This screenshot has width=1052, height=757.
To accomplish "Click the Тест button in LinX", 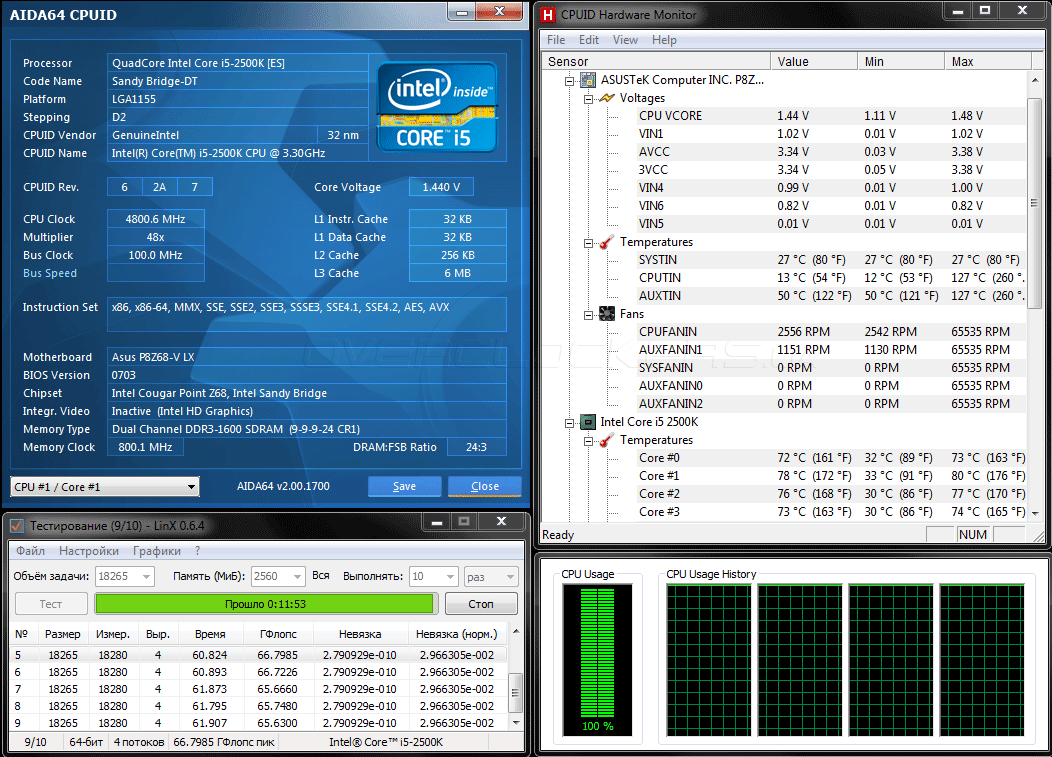I will click(51, 603).
